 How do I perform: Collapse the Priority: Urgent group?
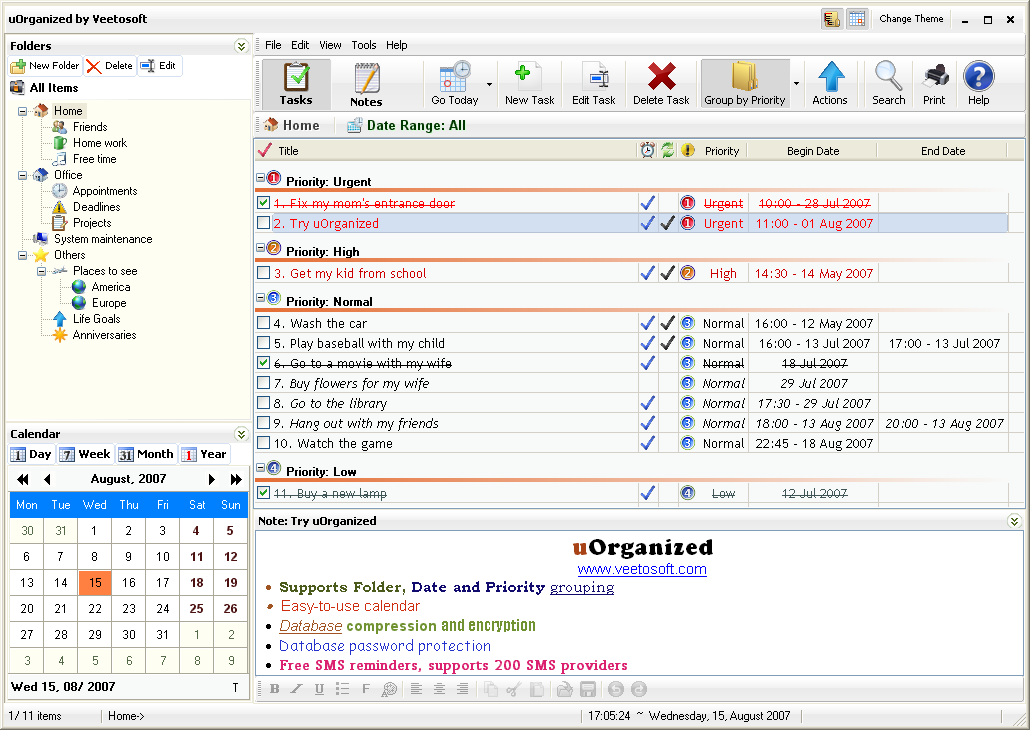pos(260,178)
